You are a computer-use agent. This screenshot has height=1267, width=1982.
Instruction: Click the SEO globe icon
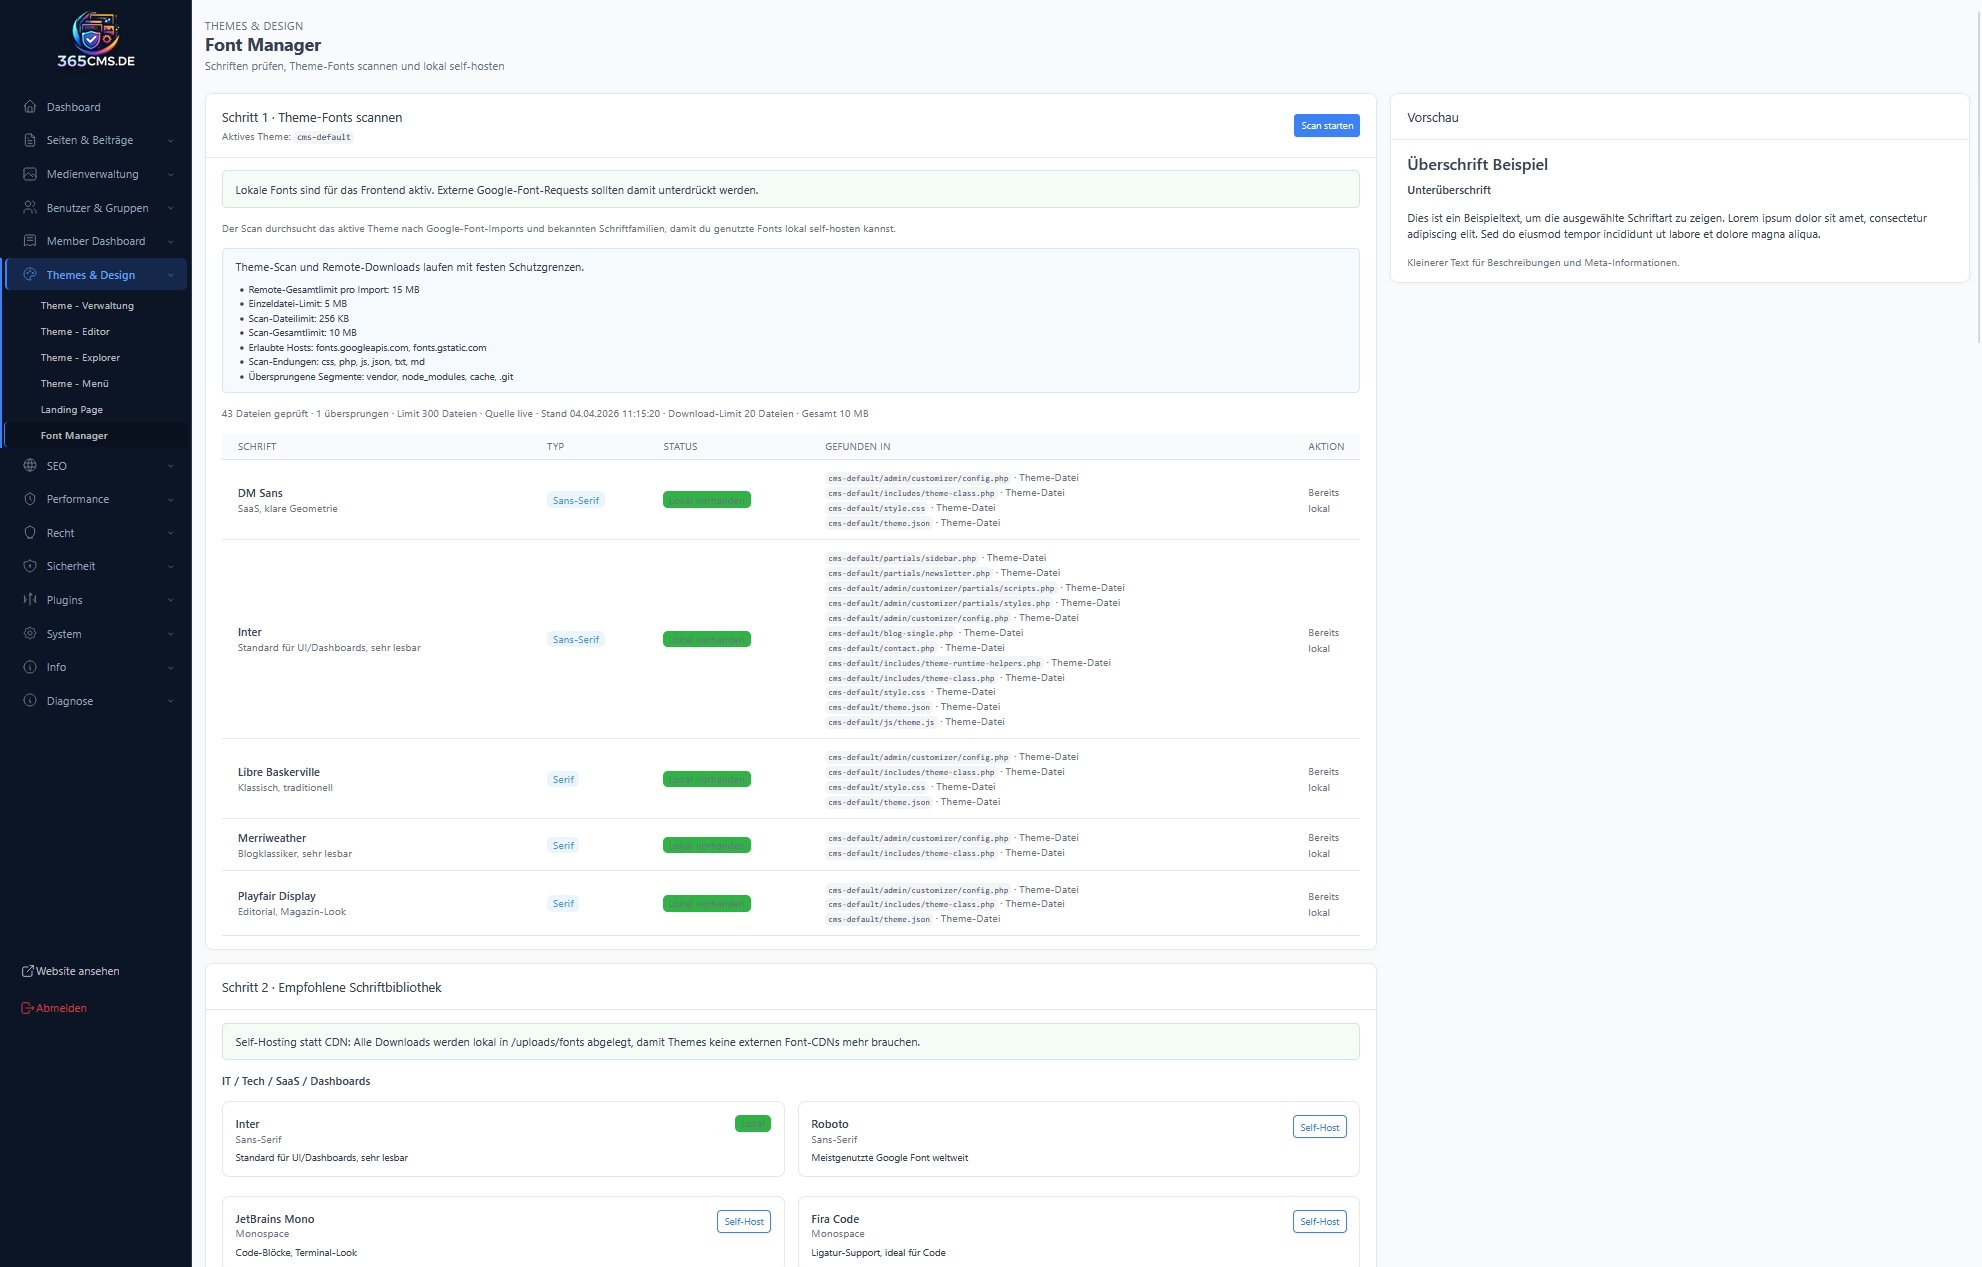tap(30, 466)
